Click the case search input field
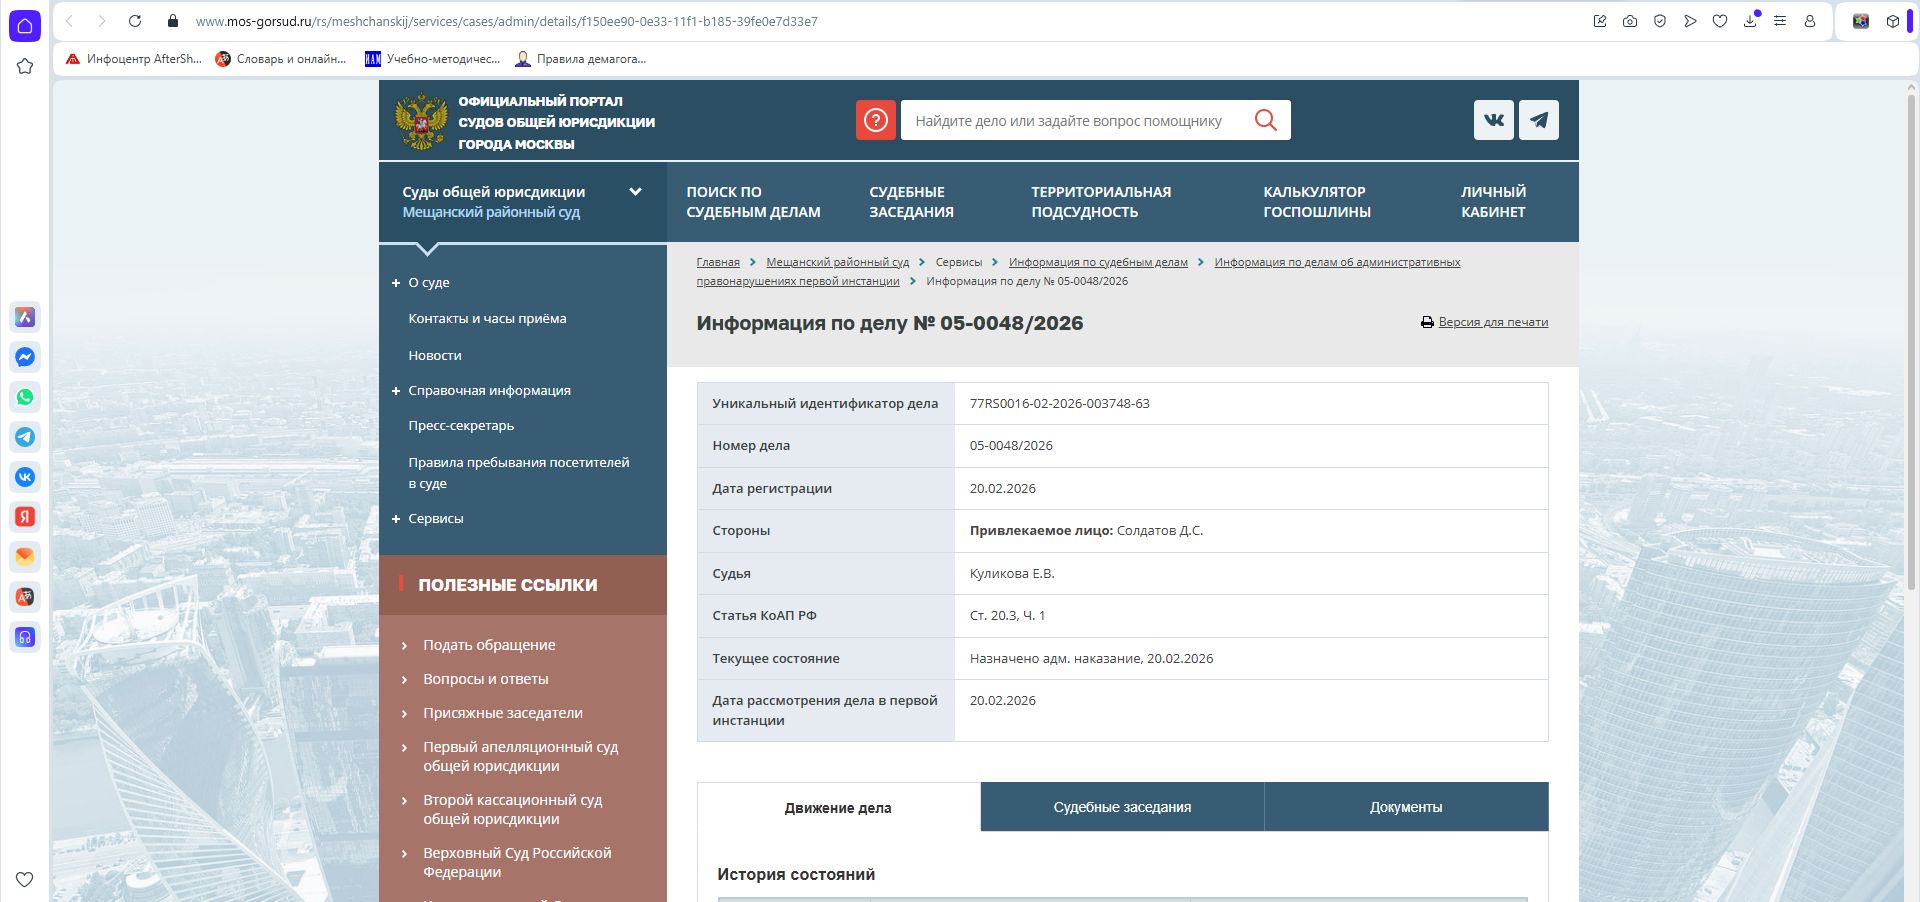The width and height of the screenshot is (1920, 902). tap(1075, 121)
